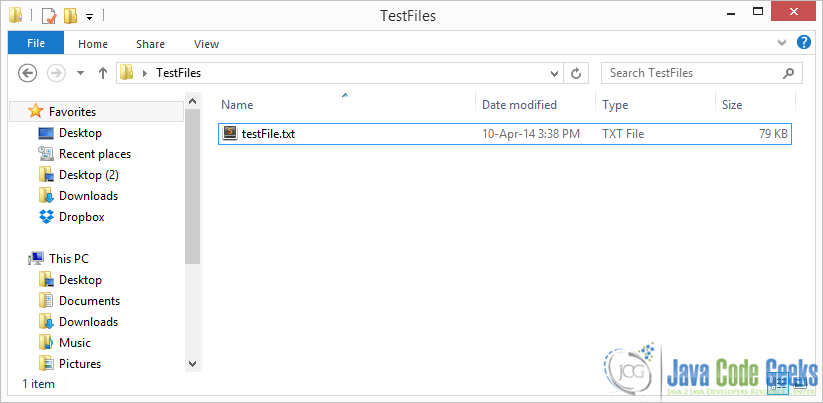Switch to the Home ribbon tab
Screen dimensions: 823x403
point(93,44)
